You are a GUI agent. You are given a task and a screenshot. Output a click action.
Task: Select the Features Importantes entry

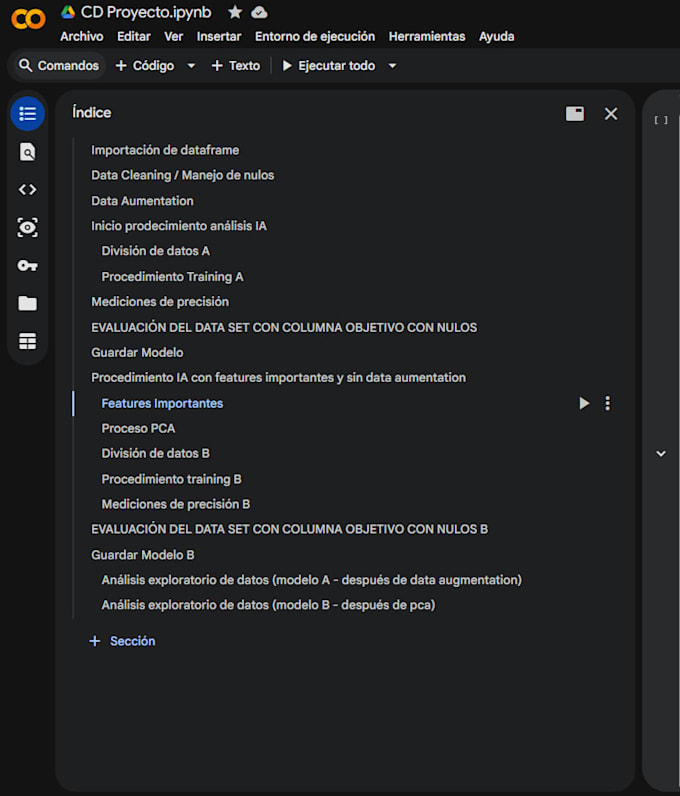click(x=162, y=404)
